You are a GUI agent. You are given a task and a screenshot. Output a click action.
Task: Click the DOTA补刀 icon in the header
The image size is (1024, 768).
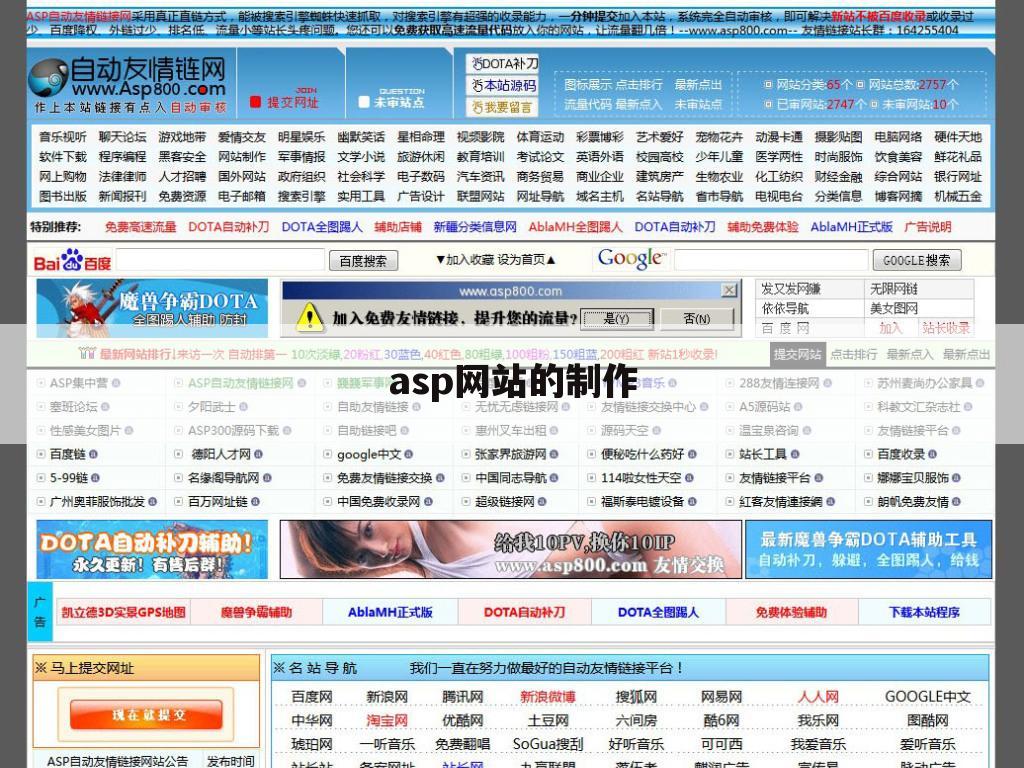click(x=478, y=63)
